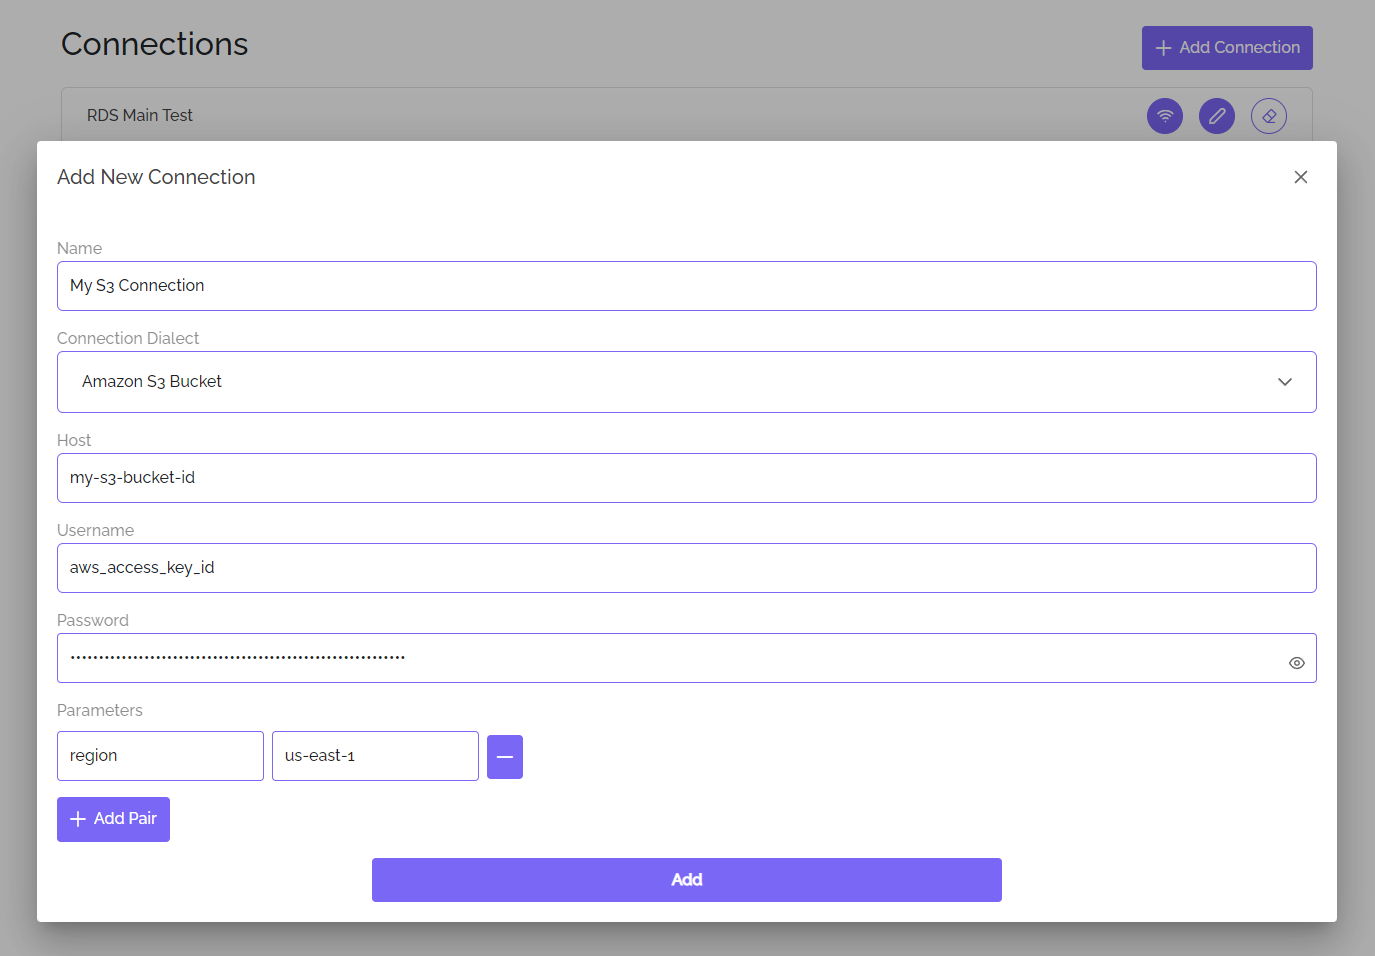The width and height of the screenshot is (1375, 956).
Task: Expand the Connection Dialect chevron
Action: pyautogui.click(x=1284, y=382)
